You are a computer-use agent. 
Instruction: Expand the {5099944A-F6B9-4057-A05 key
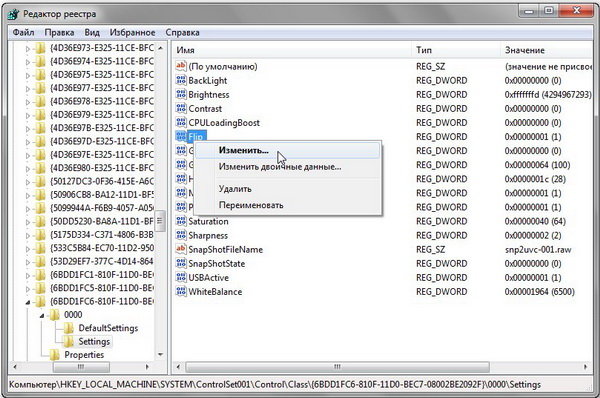click(28, 209)
